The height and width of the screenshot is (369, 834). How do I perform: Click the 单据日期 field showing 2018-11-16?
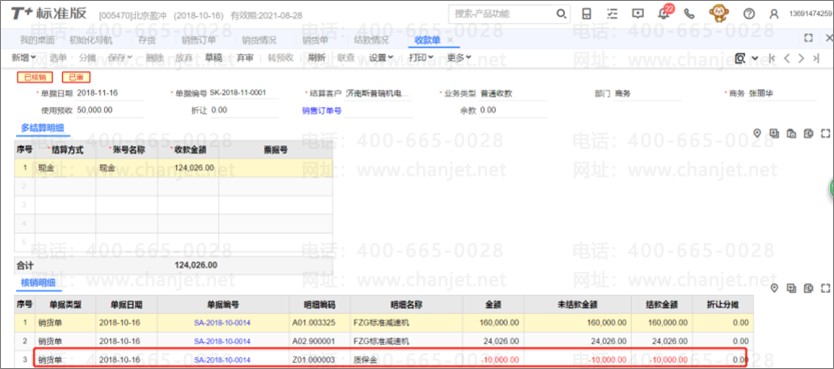[x=110, y=93]
